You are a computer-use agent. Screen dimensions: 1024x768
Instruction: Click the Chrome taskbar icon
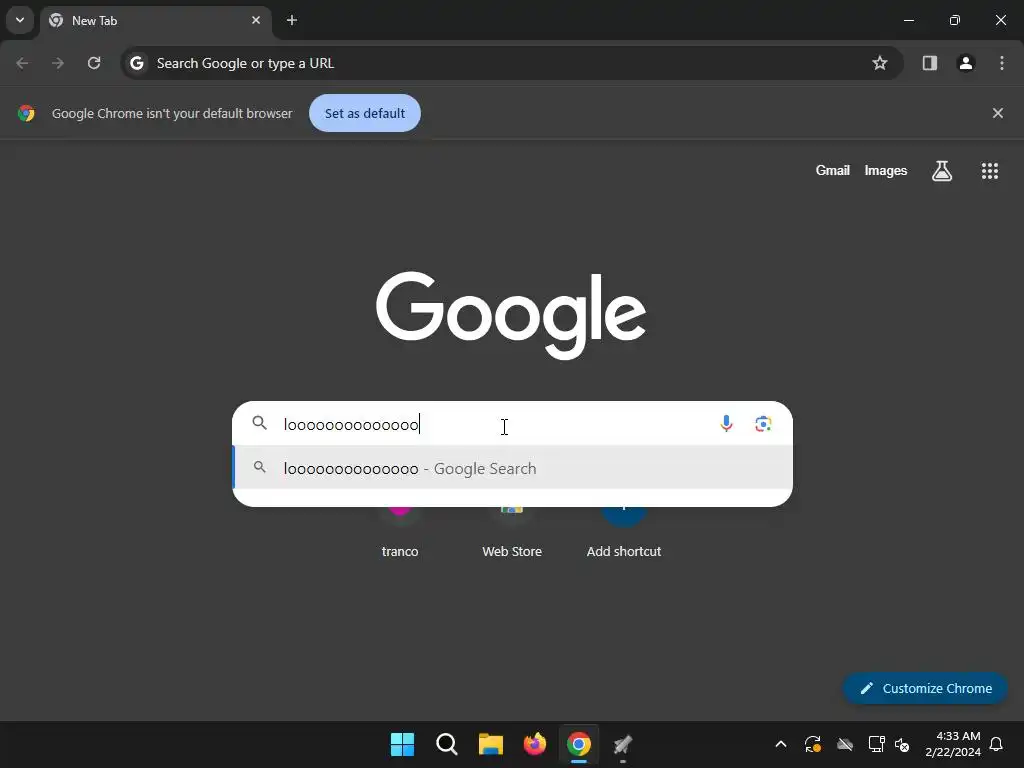[x=579, y=744]
